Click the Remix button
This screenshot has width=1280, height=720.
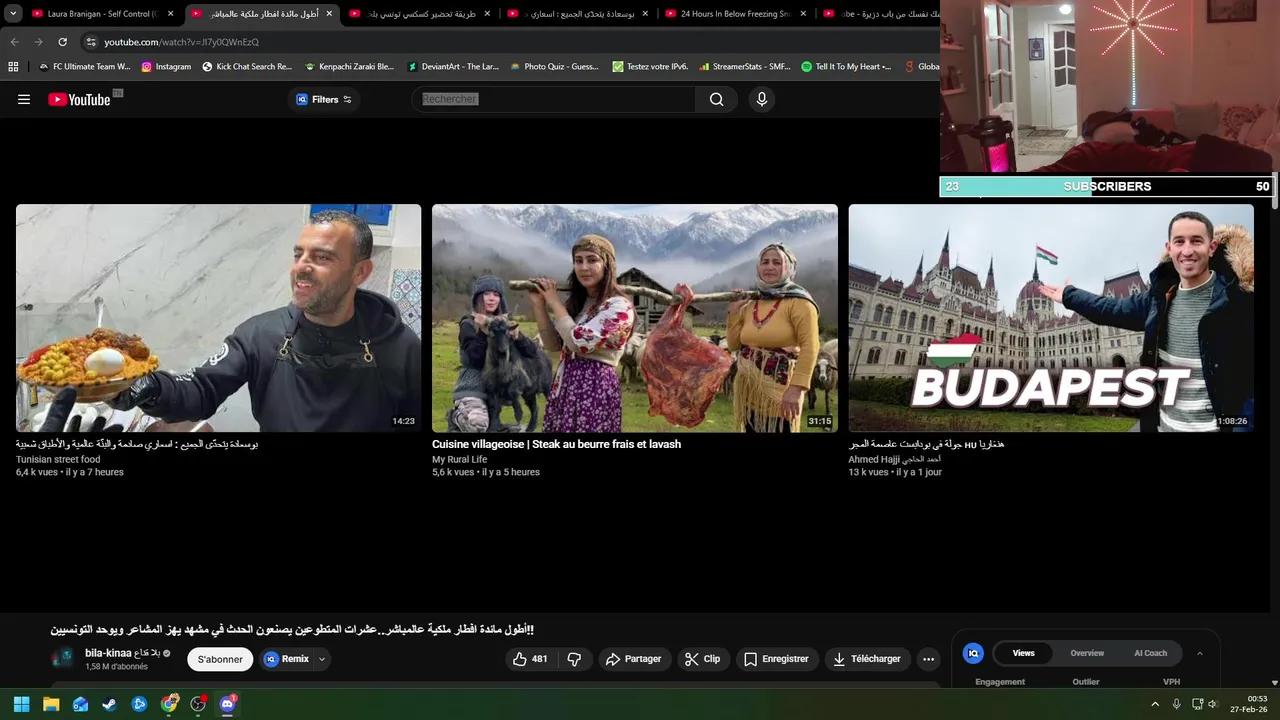pos(287,659)
